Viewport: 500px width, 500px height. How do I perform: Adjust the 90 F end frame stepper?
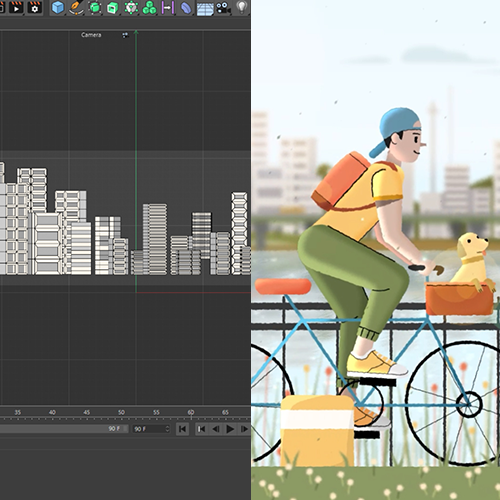tap(168, 429)
